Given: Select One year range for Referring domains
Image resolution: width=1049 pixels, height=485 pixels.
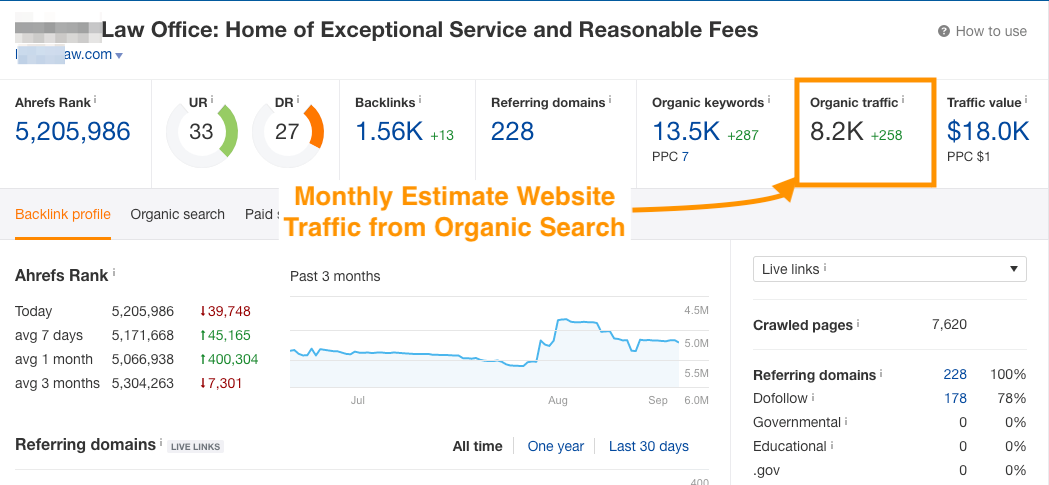Looking at the screenshot, I should (556, 446).
